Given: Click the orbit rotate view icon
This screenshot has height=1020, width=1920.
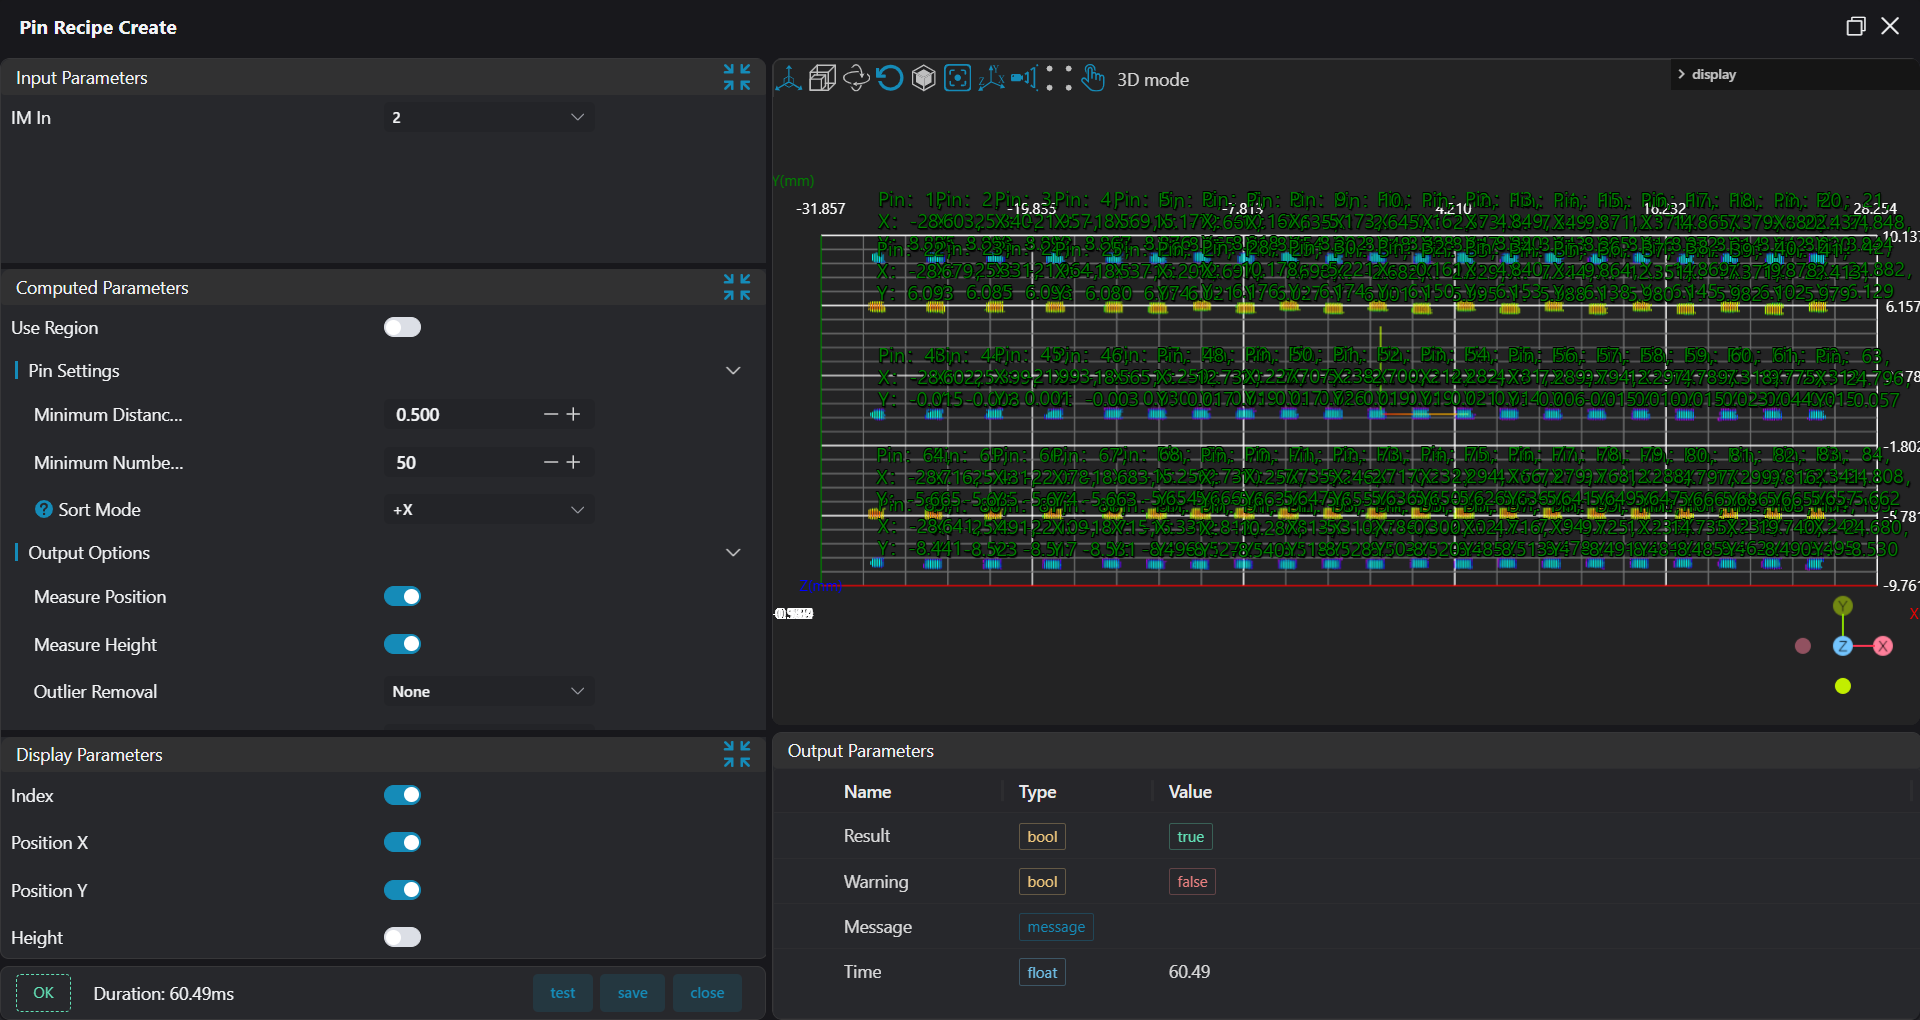Looking at the screenshot, I should point(856,79).
